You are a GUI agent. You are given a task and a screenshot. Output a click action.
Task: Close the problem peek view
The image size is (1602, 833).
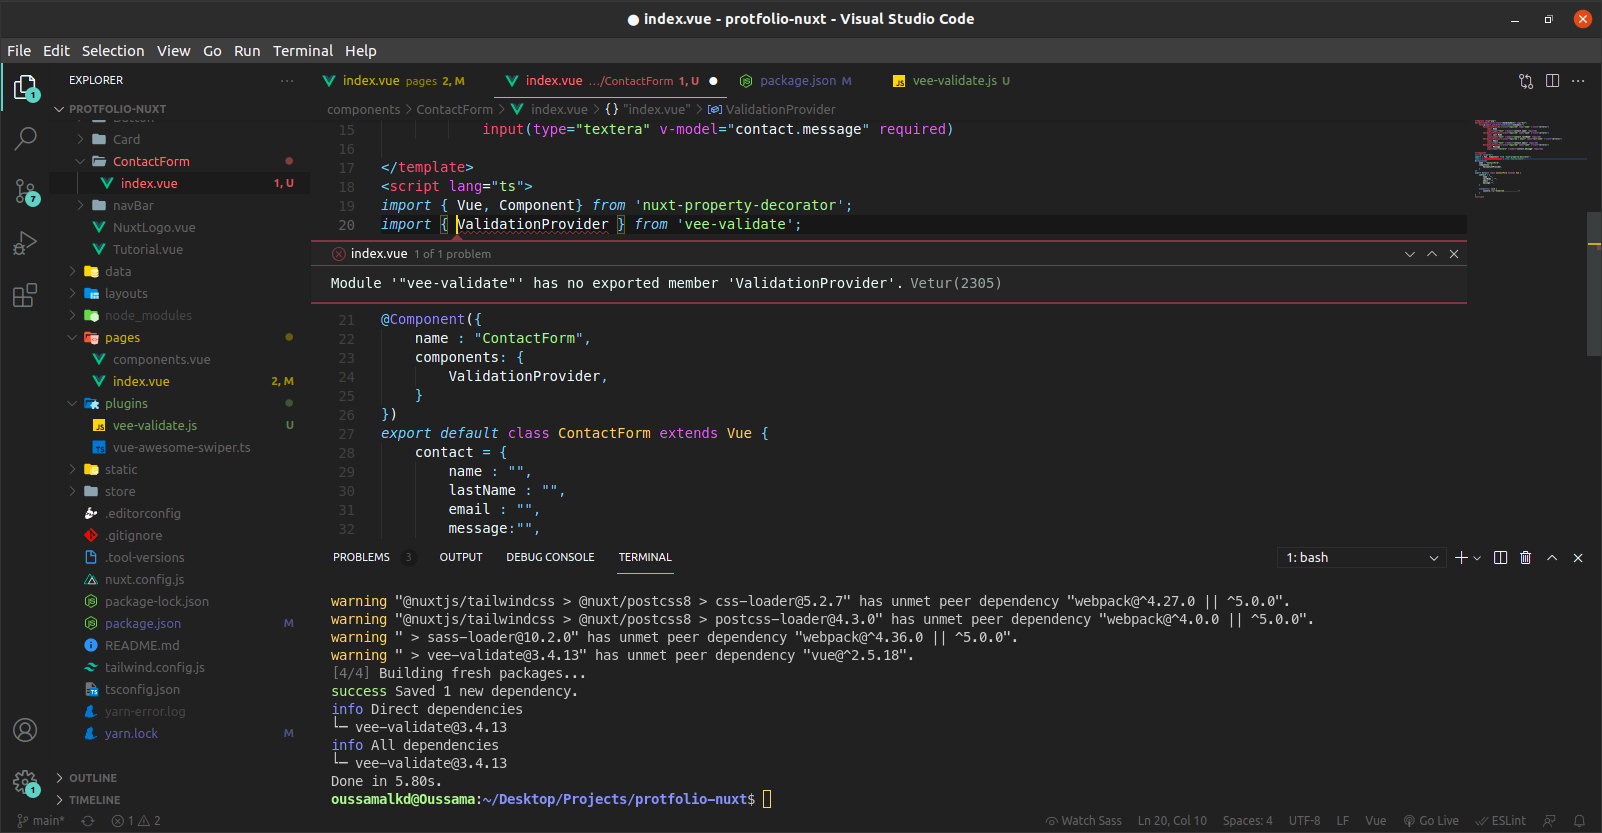1454,254
